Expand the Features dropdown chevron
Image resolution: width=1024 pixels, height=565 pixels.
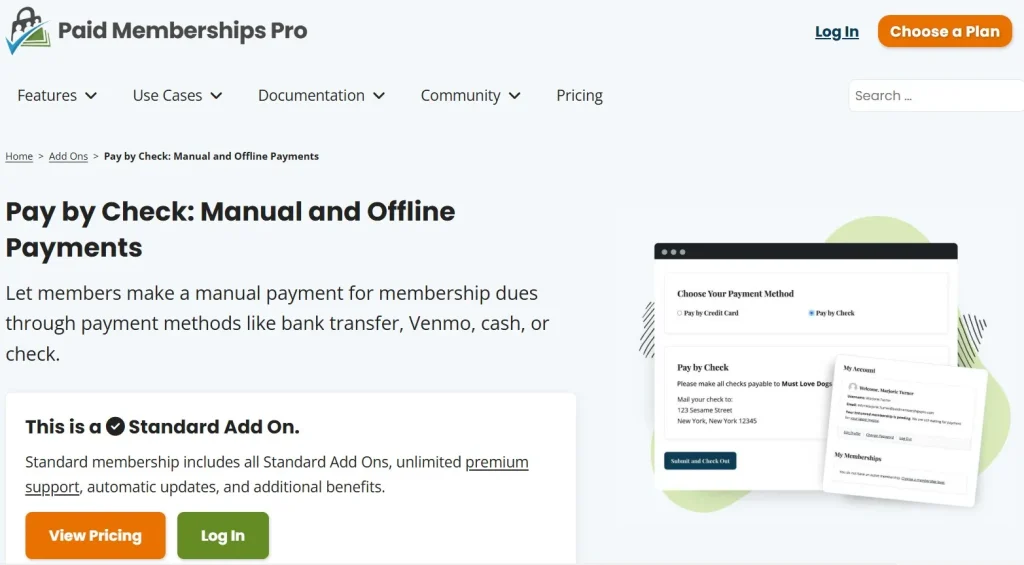(91, 96)
